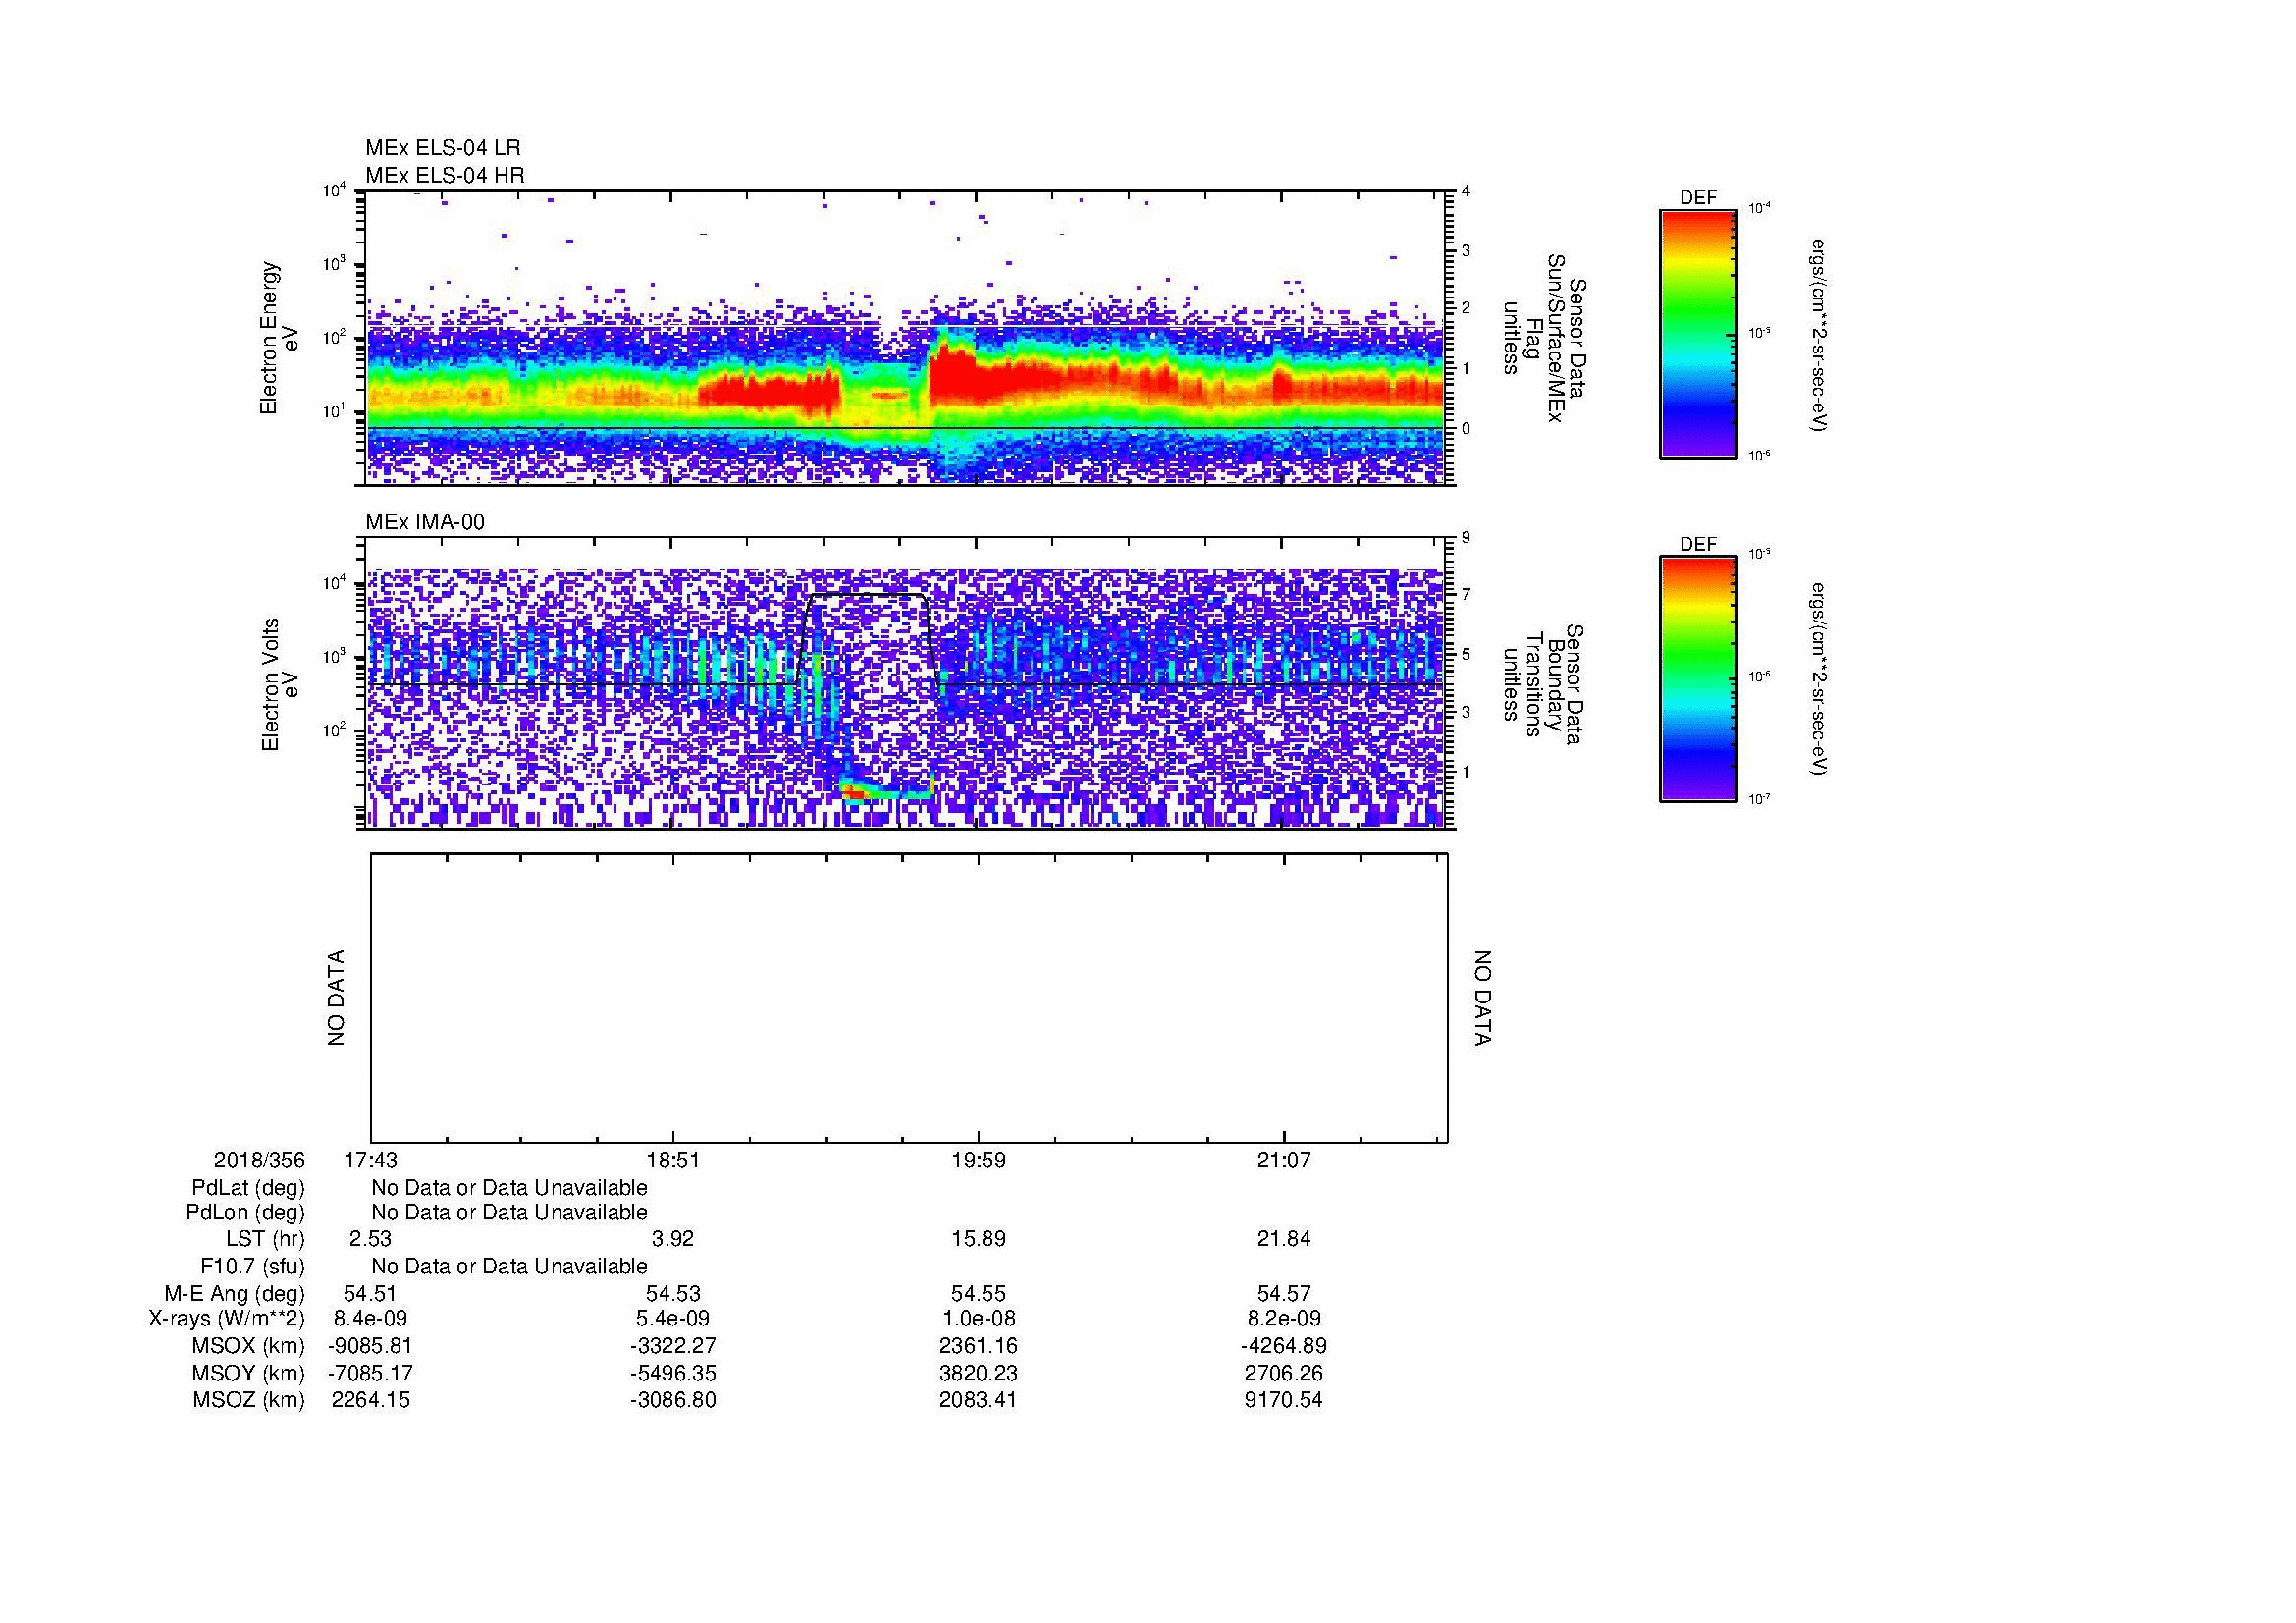Image resolution: width=2296 pixels, height=1623 pixels.
Task: Click the M-E Ang value '54.53'
Action: [673, 1294]
